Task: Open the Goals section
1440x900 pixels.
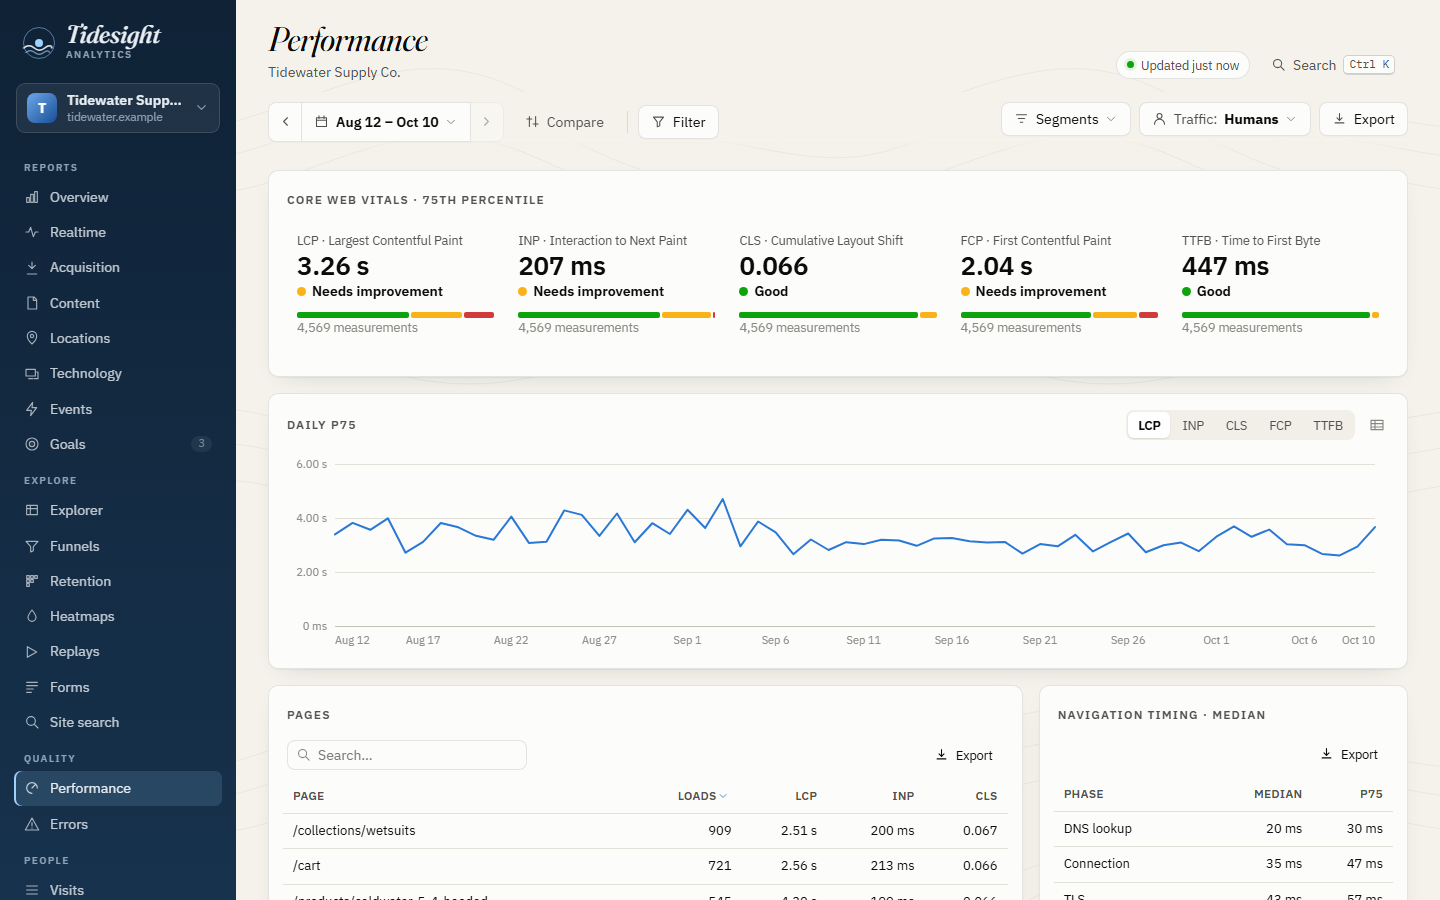Action: (118, 444)
